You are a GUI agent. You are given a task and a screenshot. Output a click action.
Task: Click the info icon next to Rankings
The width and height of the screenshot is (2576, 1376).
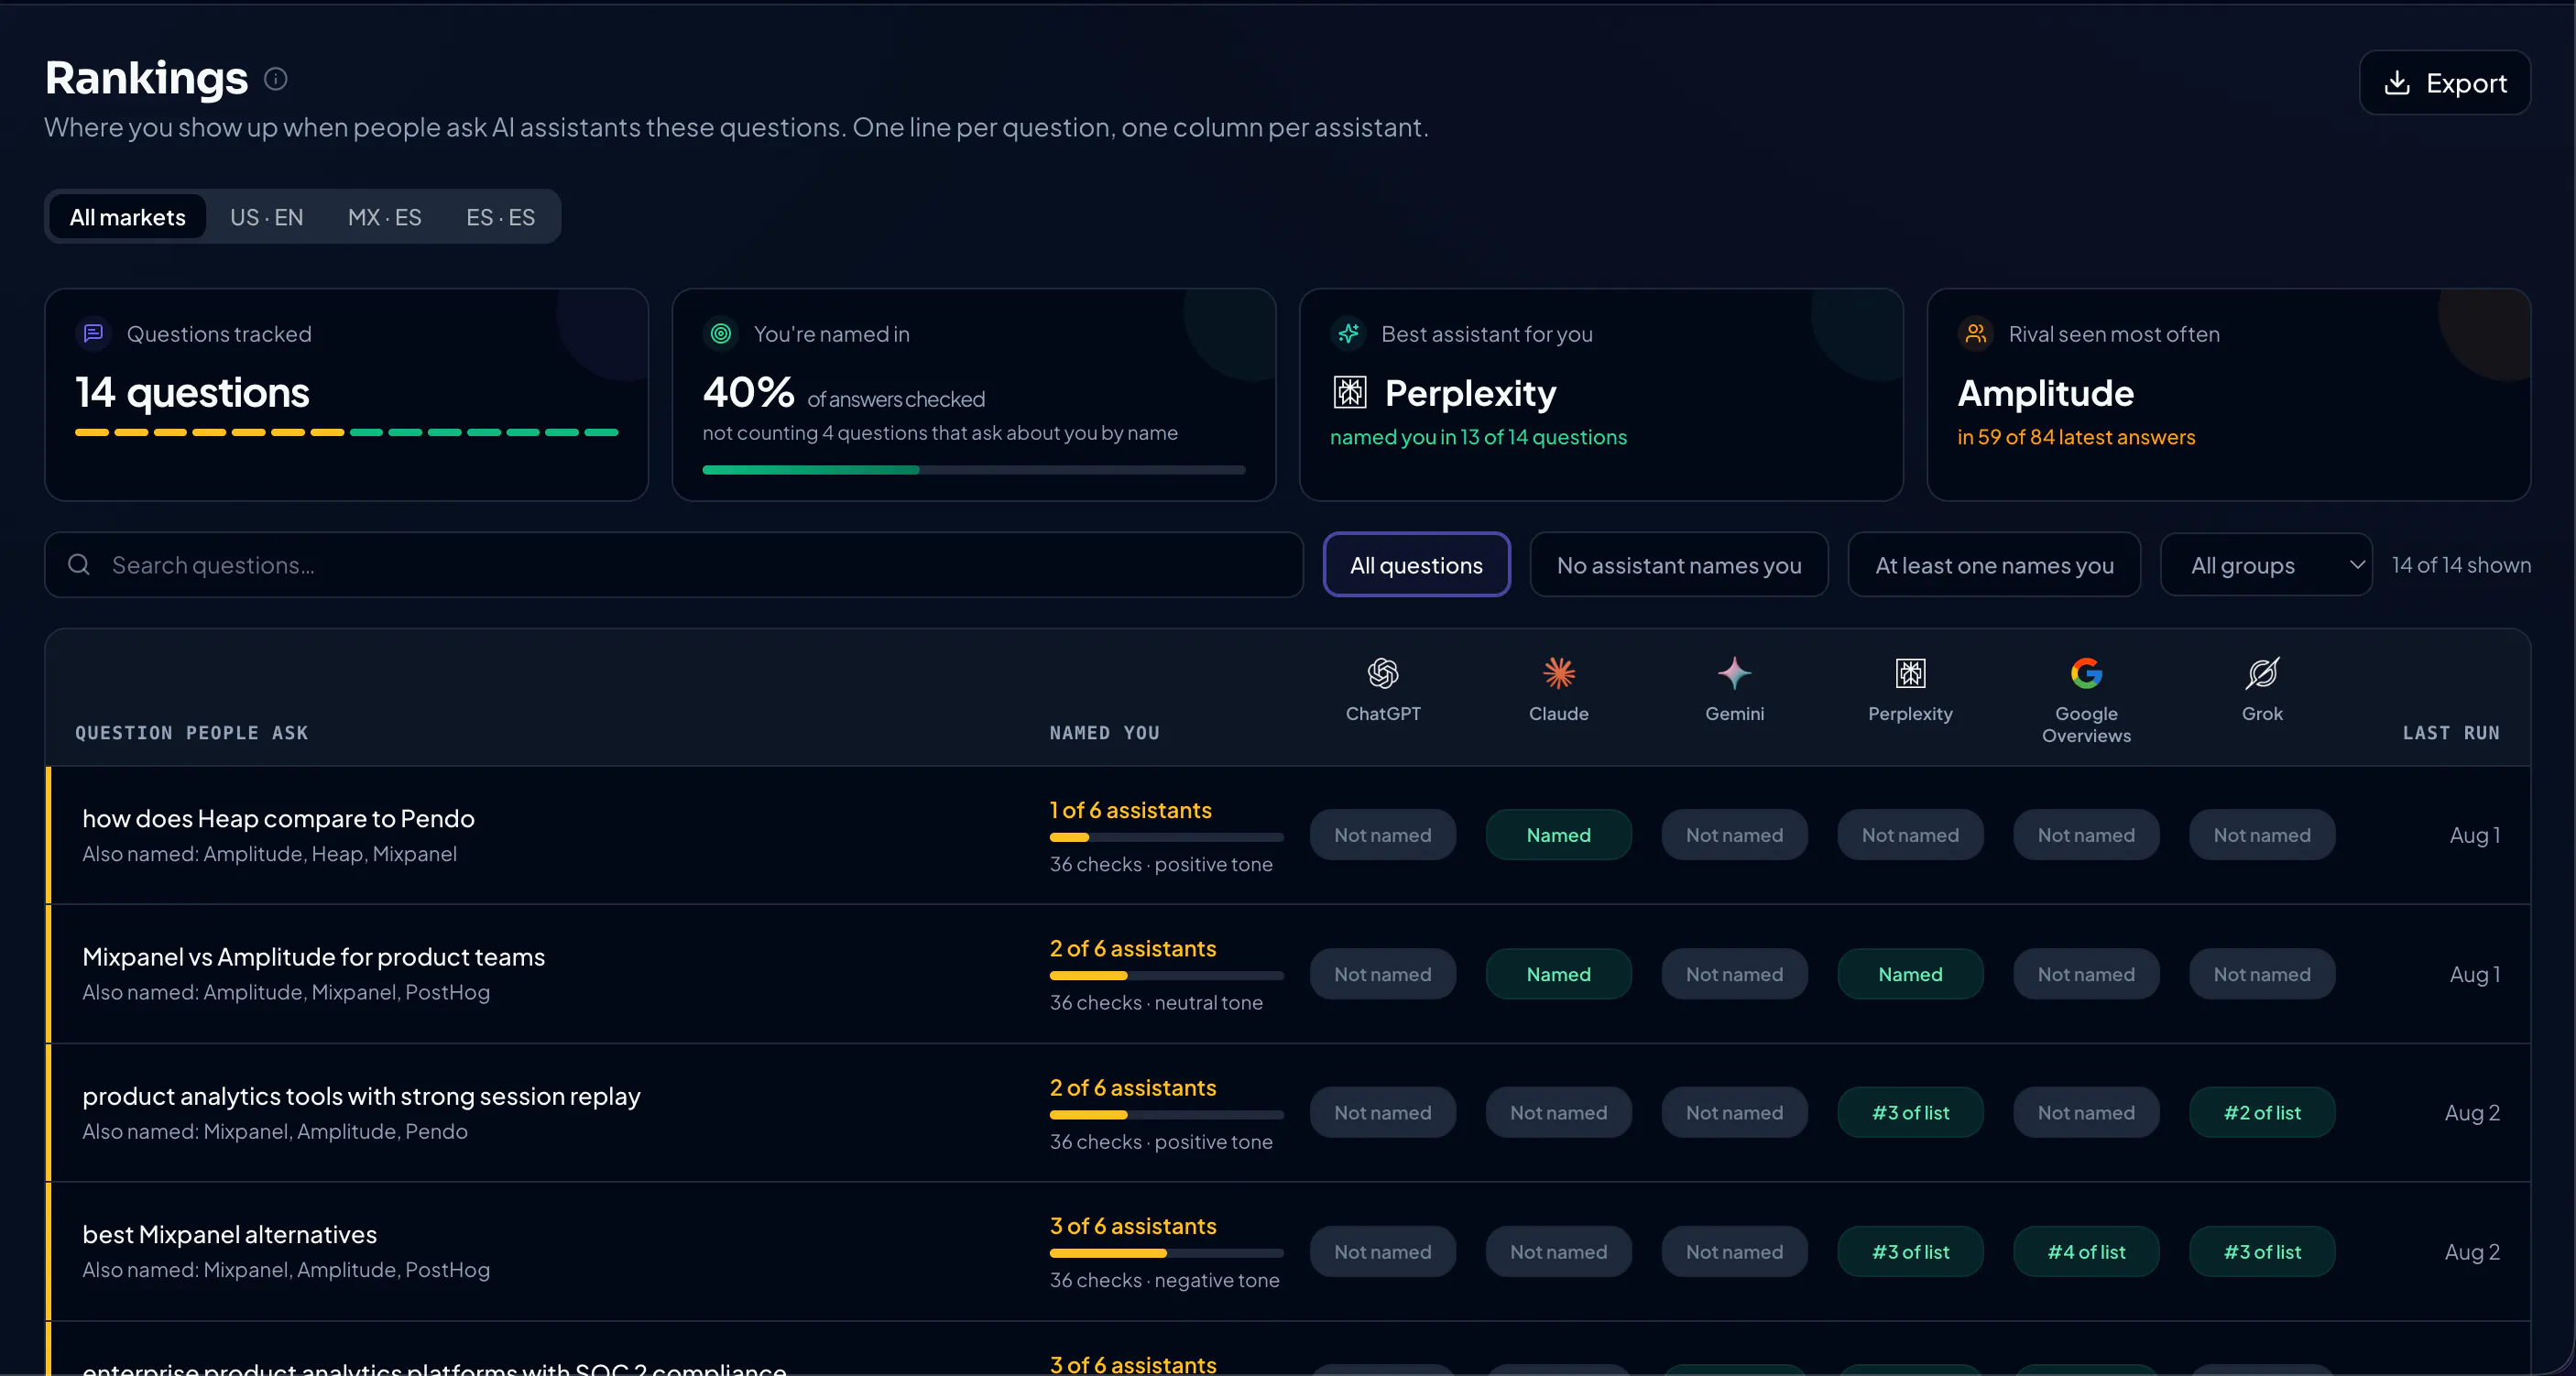point(276,79)
